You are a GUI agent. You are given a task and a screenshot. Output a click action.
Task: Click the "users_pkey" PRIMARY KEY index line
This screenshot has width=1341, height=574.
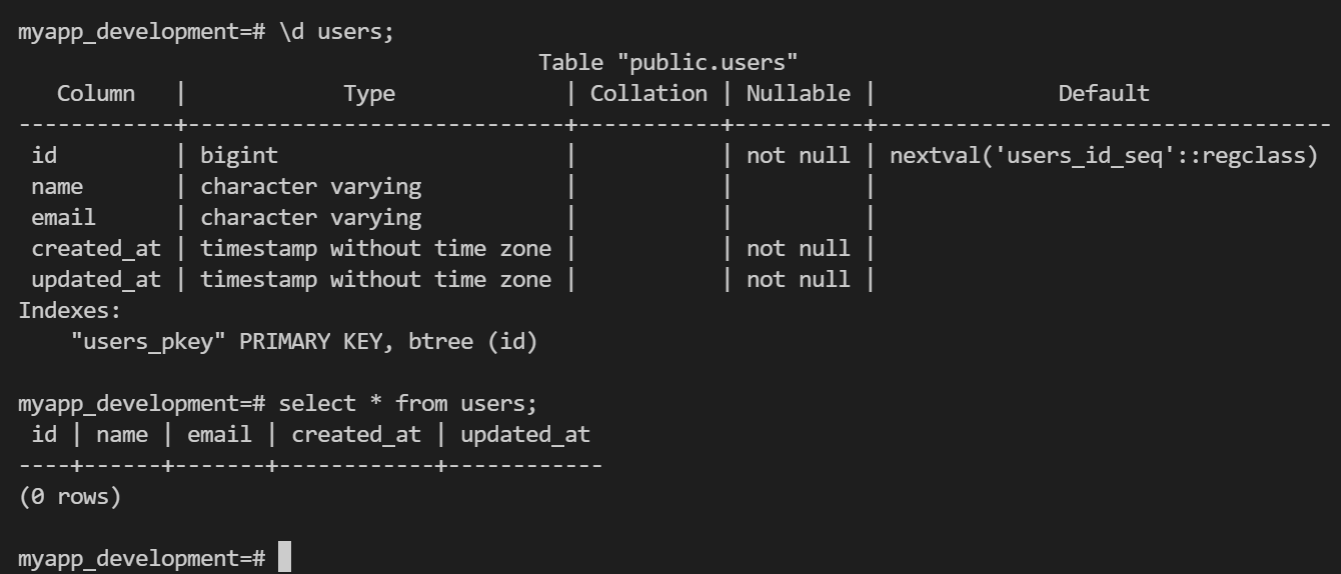point(304,342)
